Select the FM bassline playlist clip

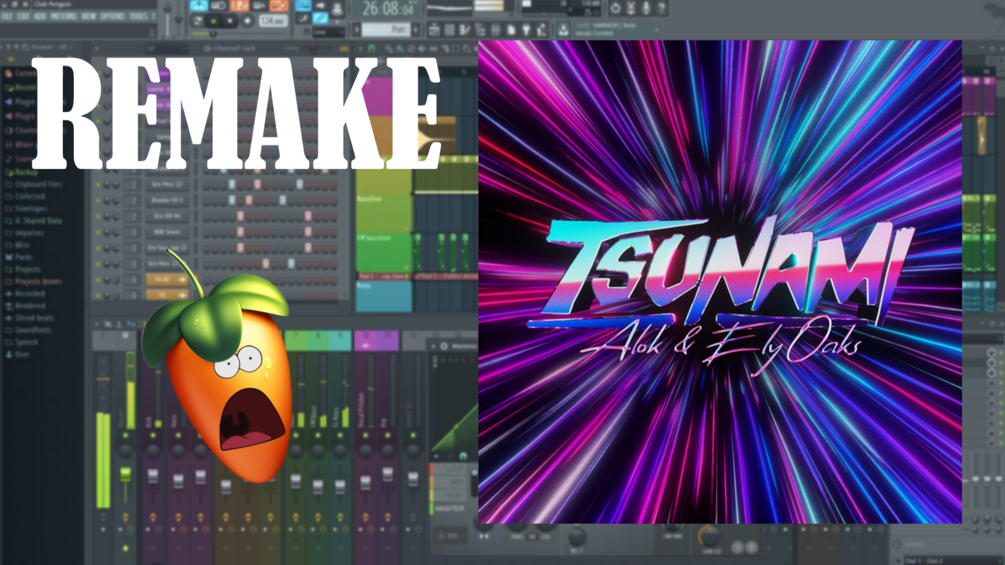click(x=384, y=252)
